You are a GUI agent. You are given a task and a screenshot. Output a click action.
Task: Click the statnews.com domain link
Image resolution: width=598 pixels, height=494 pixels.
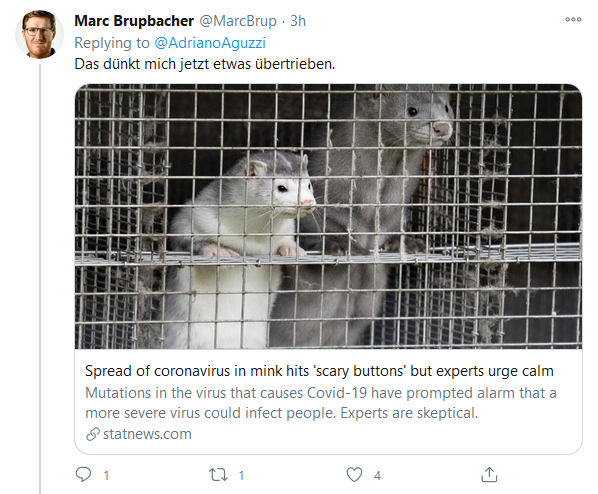pyautogui.click(x=147, y=434)
